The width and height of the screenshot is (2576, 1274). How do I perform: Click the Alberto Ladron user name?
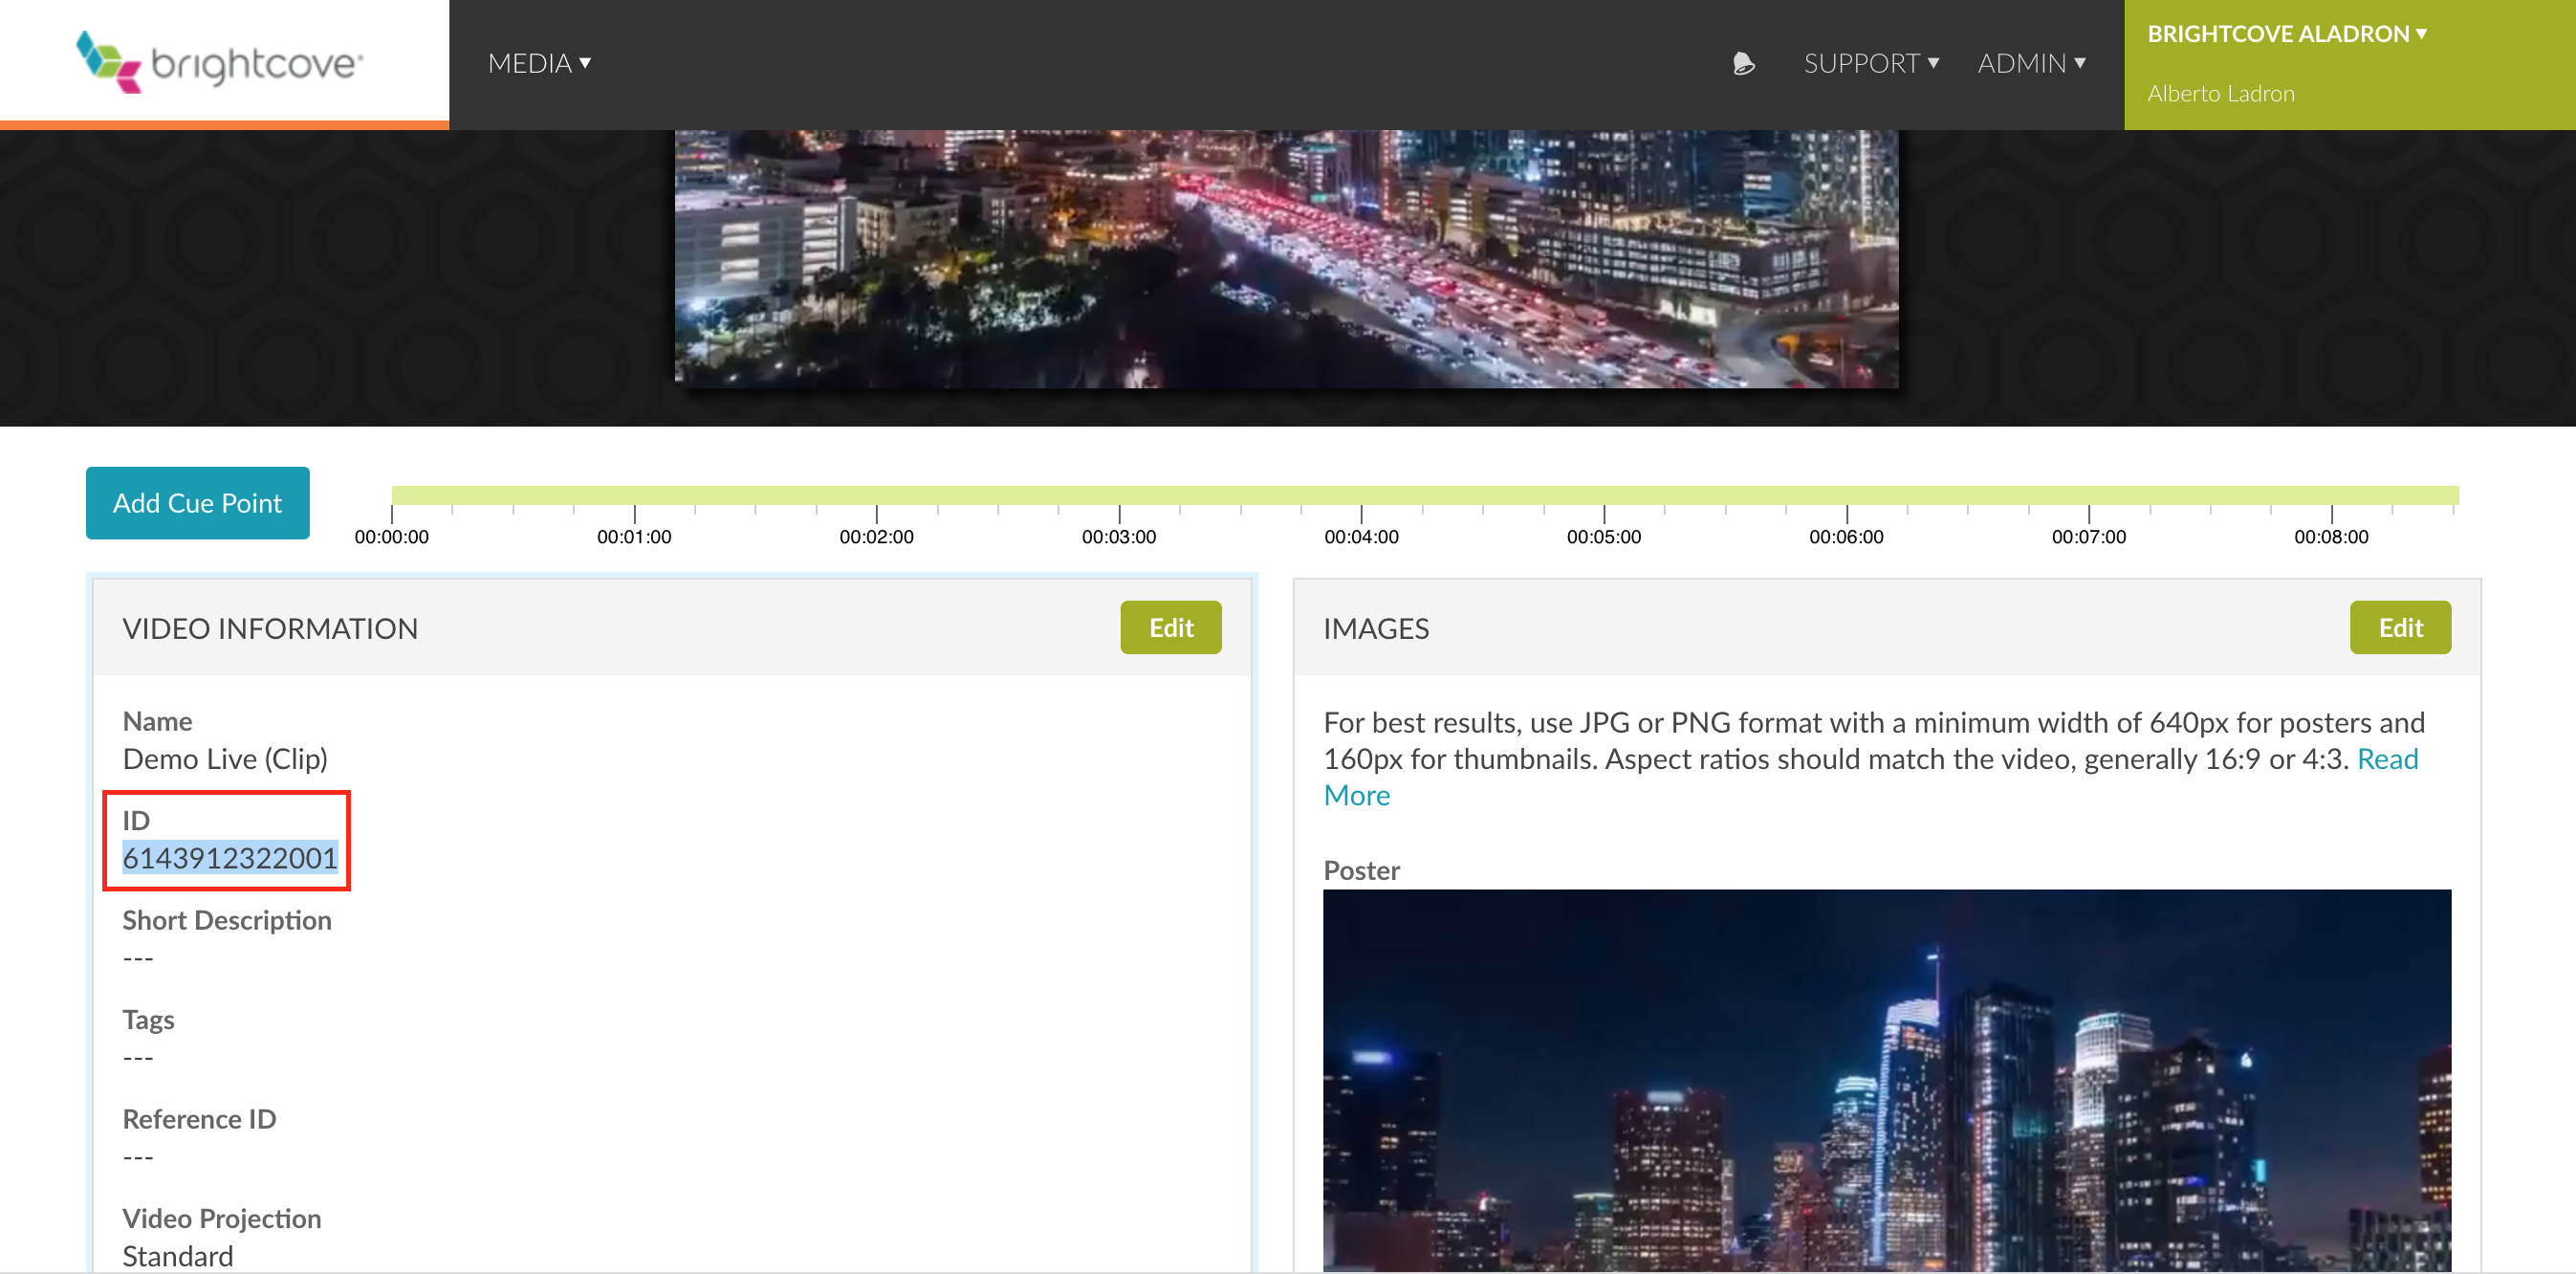point(2220,94)
